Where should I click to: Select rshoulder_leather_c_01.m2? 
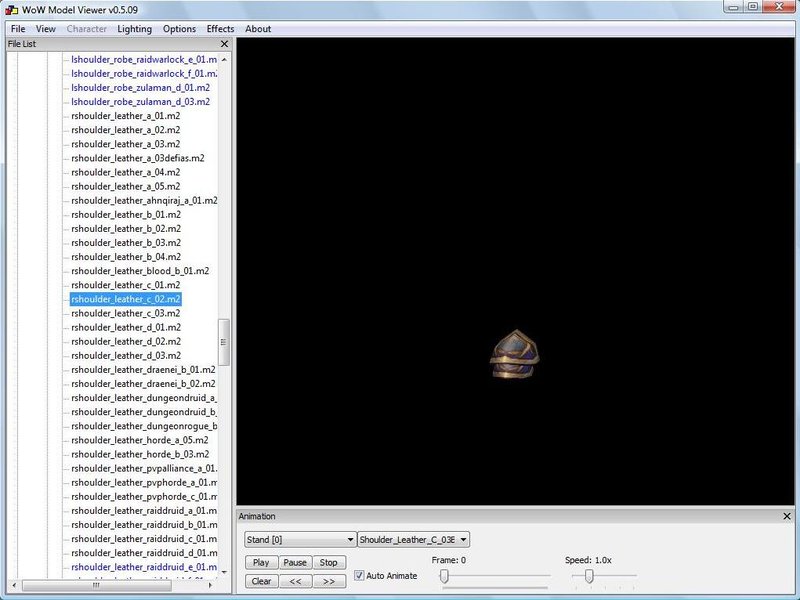tap(126, 285)
